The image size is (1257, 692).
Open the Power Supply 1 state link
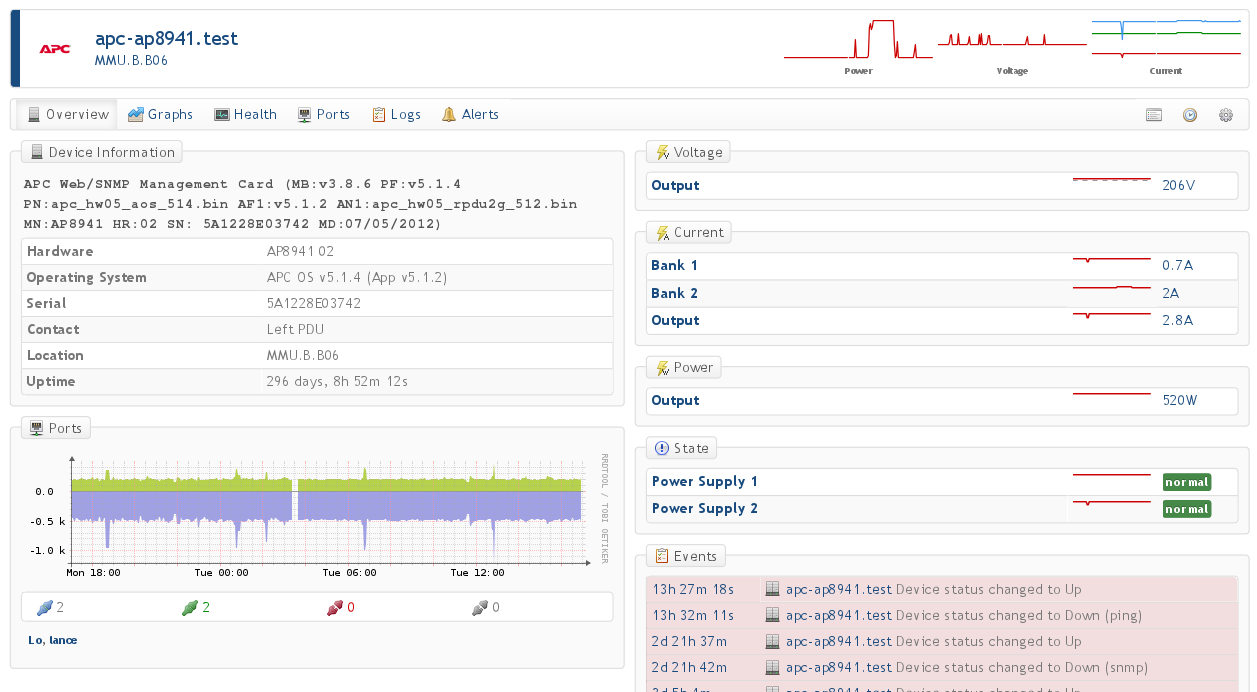point(705,481)
